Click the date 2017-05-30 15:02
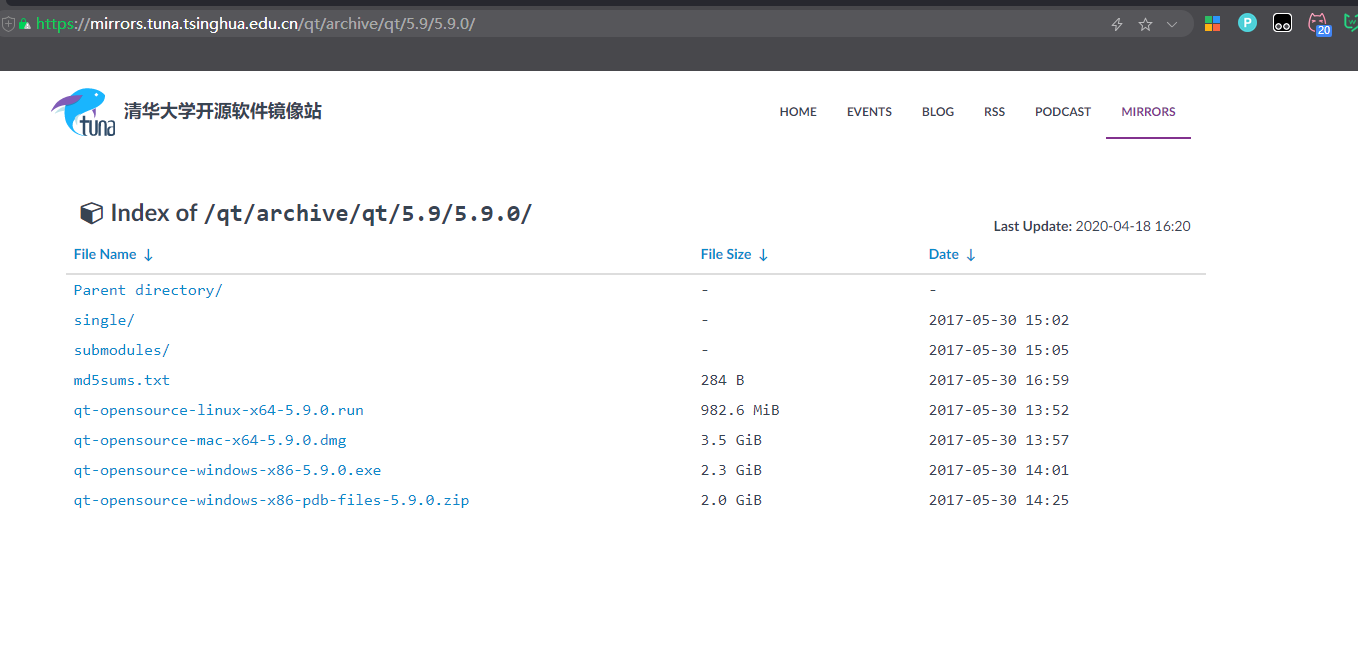The width and height of the screenshot is (1358, 648). pyautogui.click(x=999, y=320)
